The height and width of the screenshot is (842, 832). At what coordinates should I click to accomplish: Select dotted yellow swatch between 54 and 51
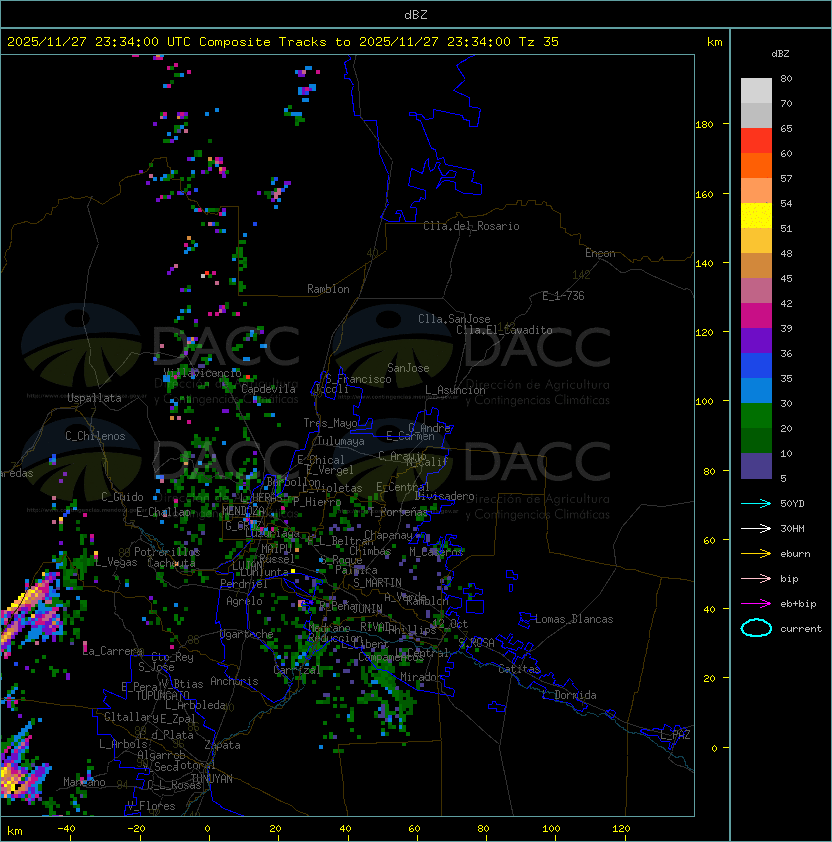pyautogui.click(x=756, y=215)
